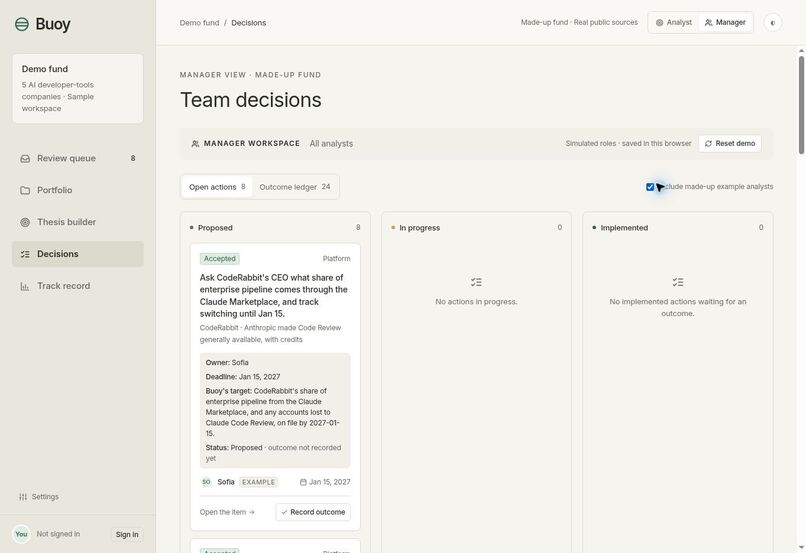Image resolution: width=806 pixels, height=553 pixels.
Task: Click the 'You' avatar badge
Action: click(x=21, y=534)
